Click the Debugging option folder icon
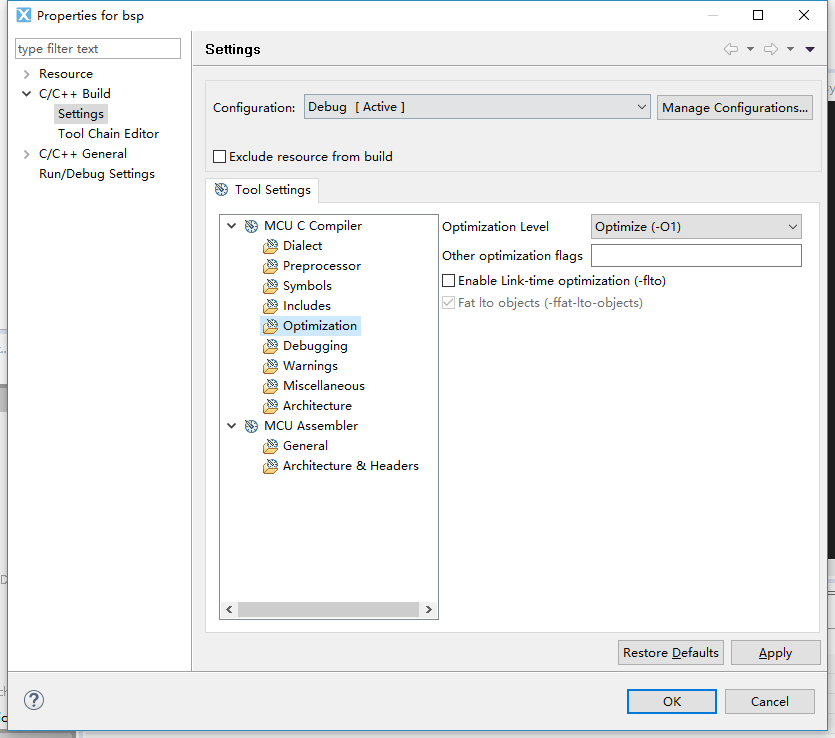Viewport: 835px width, 738px height. (x=270, y=346)
